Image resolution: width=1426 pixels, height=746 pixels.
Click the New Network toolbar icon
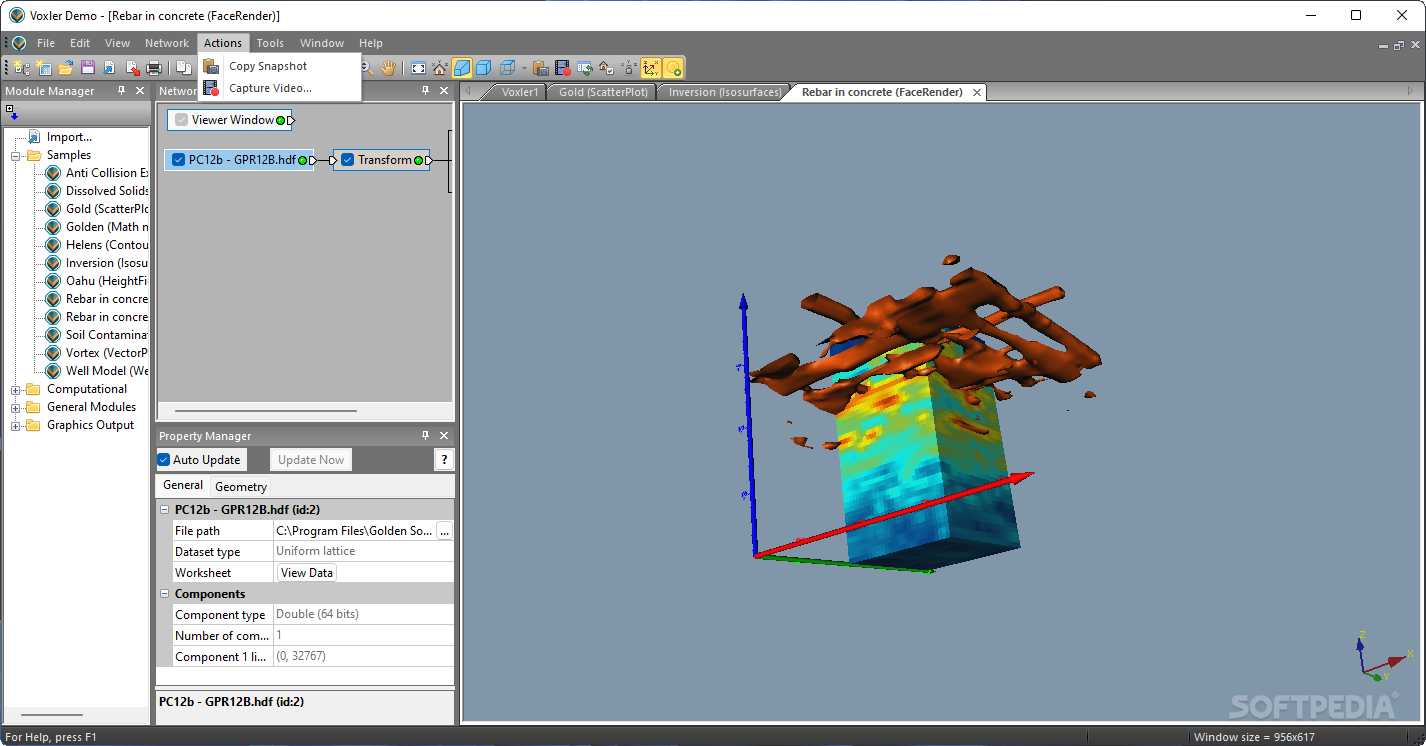tap(22, 68)
